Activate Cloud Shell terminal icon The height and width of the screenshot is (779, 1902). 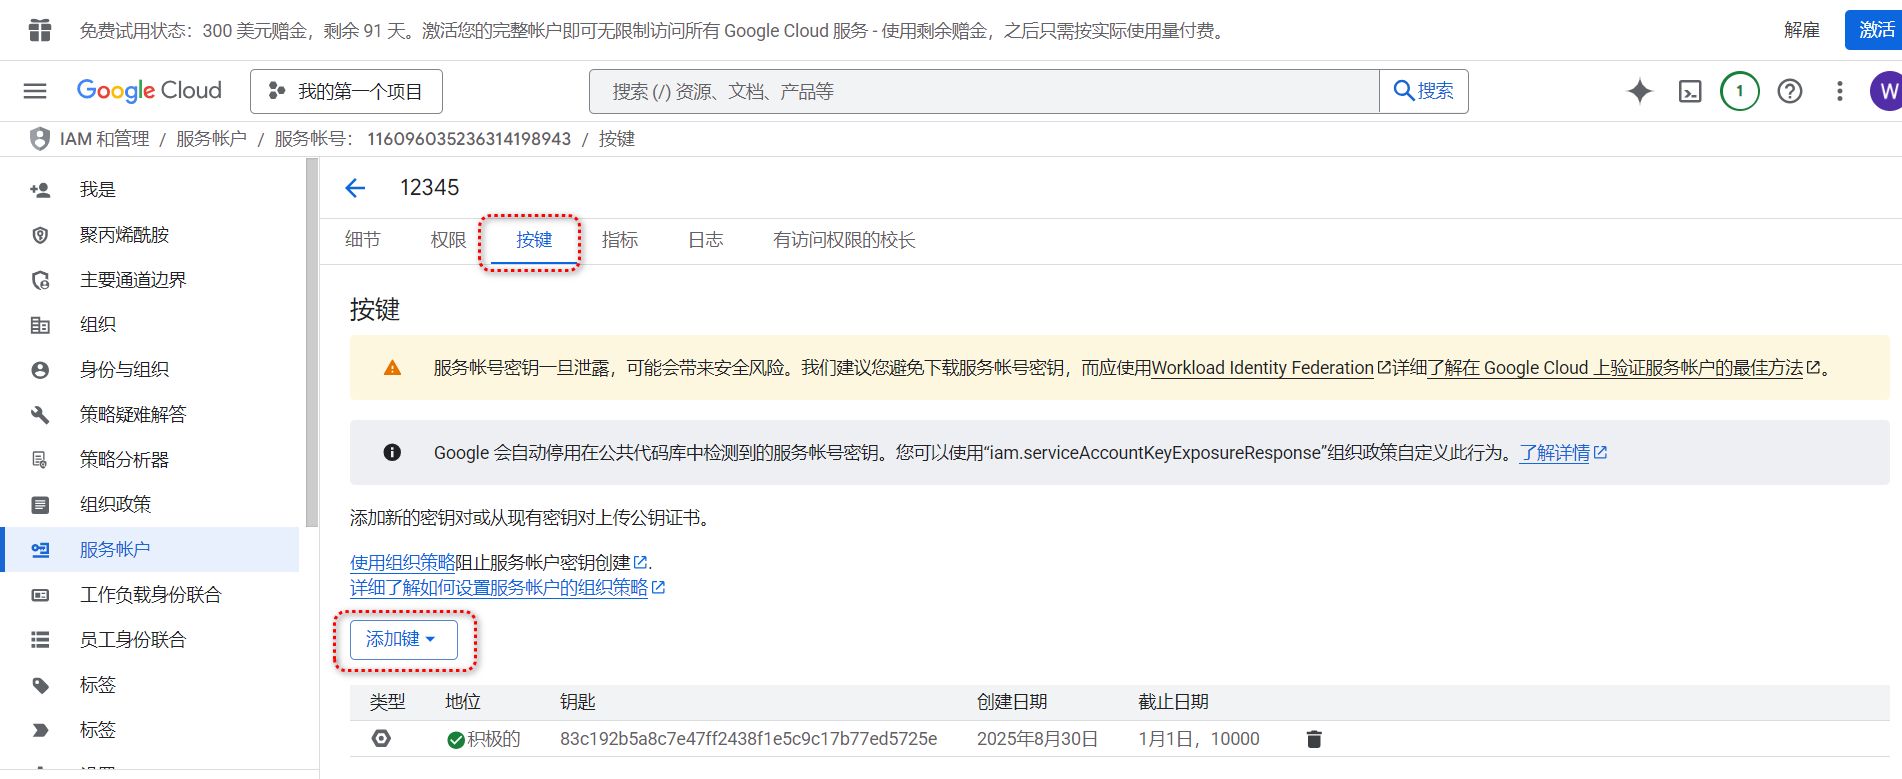[x=1690, y=92]
